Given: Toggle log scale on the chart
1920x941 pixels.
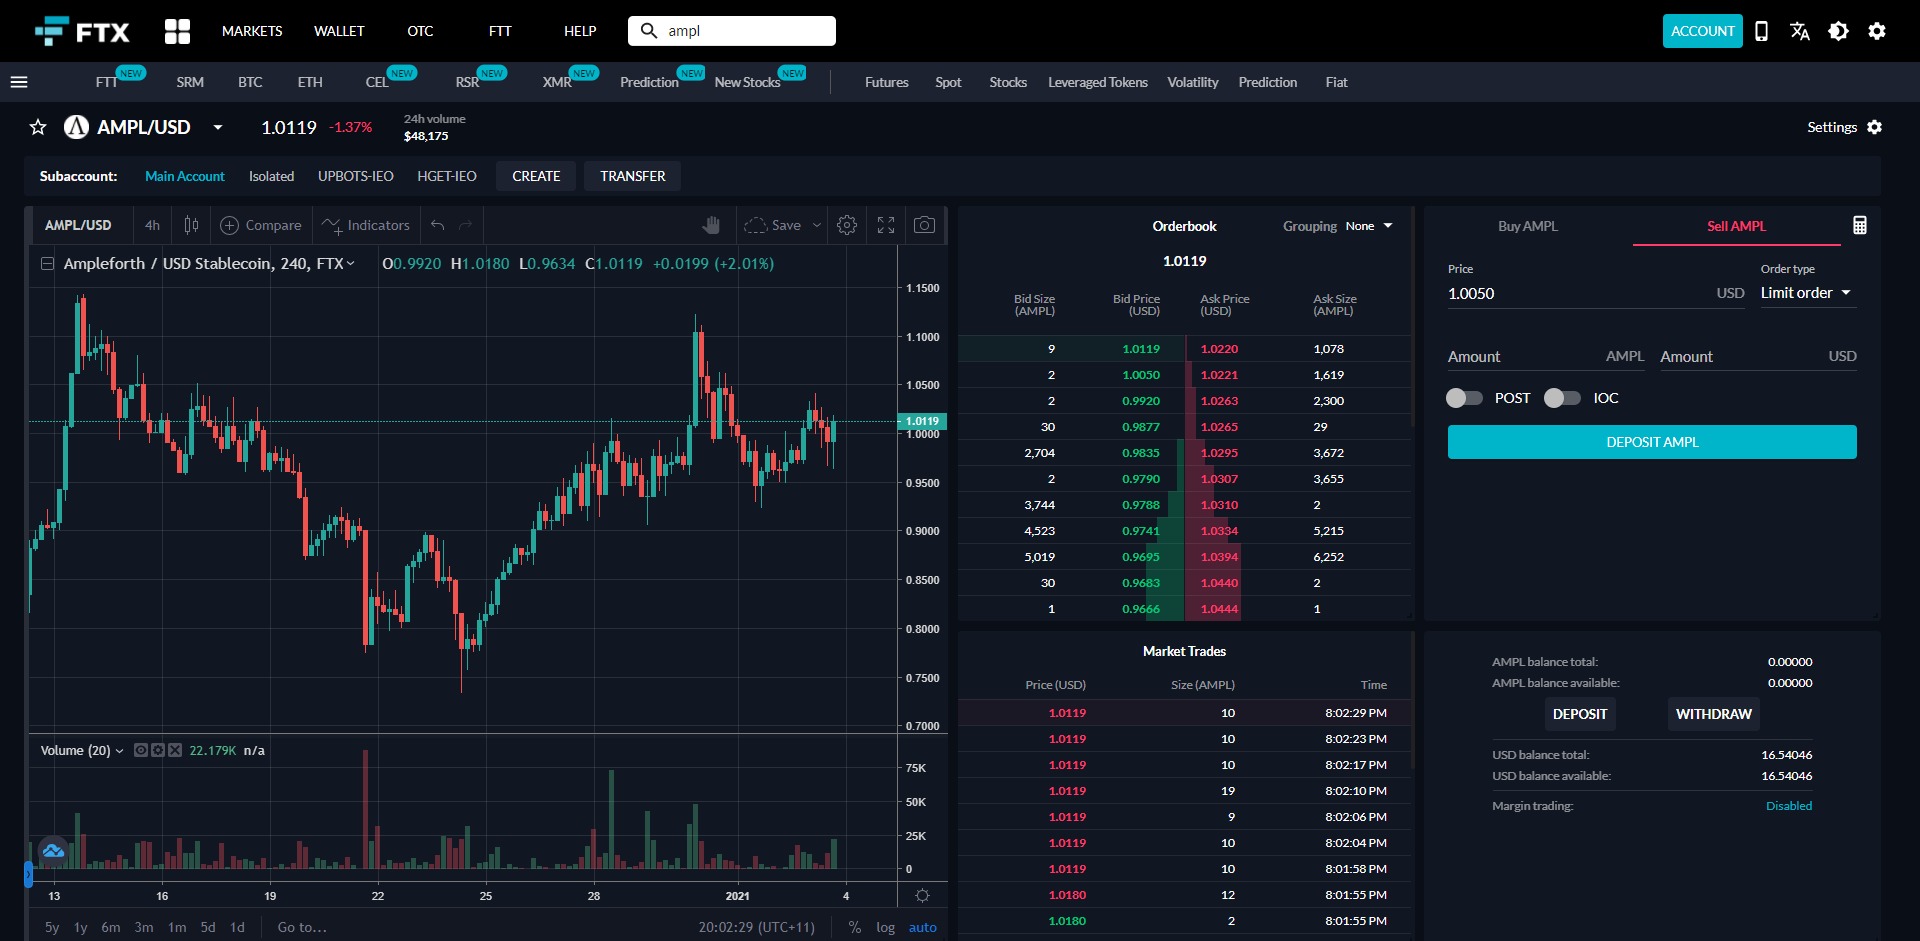Looking at the screenshot, I should pyautogui.click(x=885, y=927).
